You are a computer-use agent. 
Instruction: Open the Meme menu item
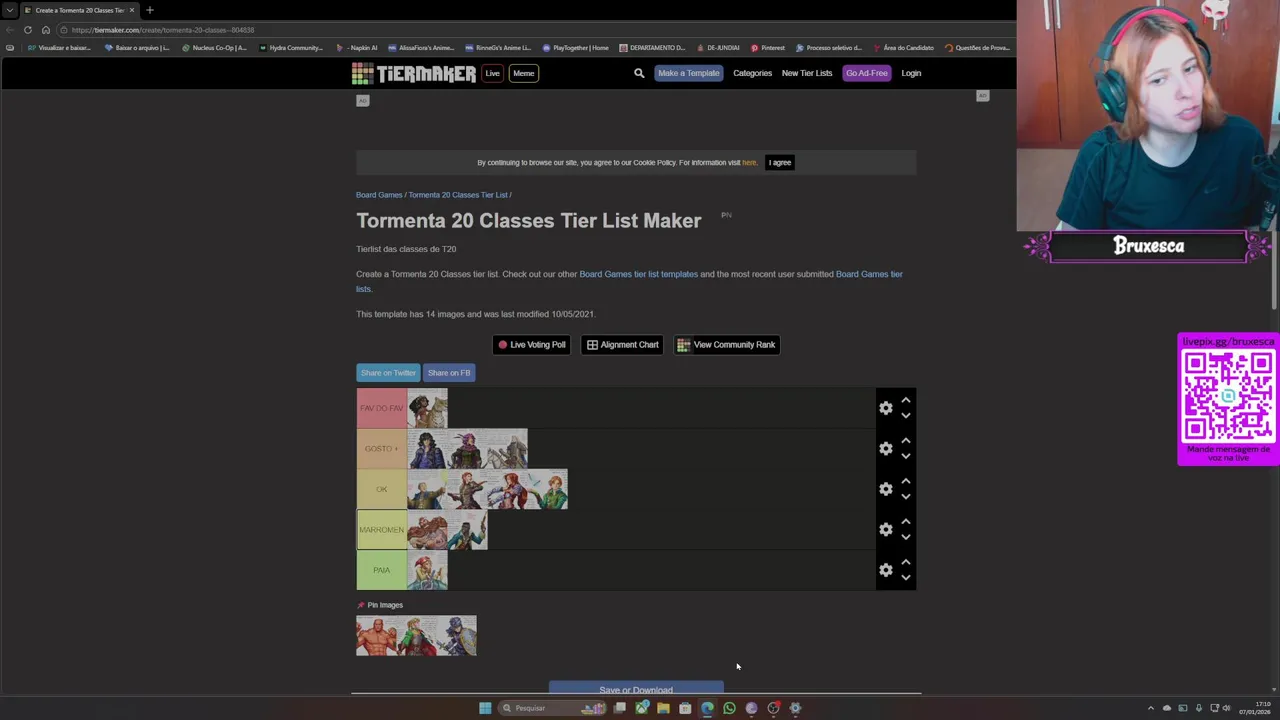pyautogui.click(x=523, y=73)
